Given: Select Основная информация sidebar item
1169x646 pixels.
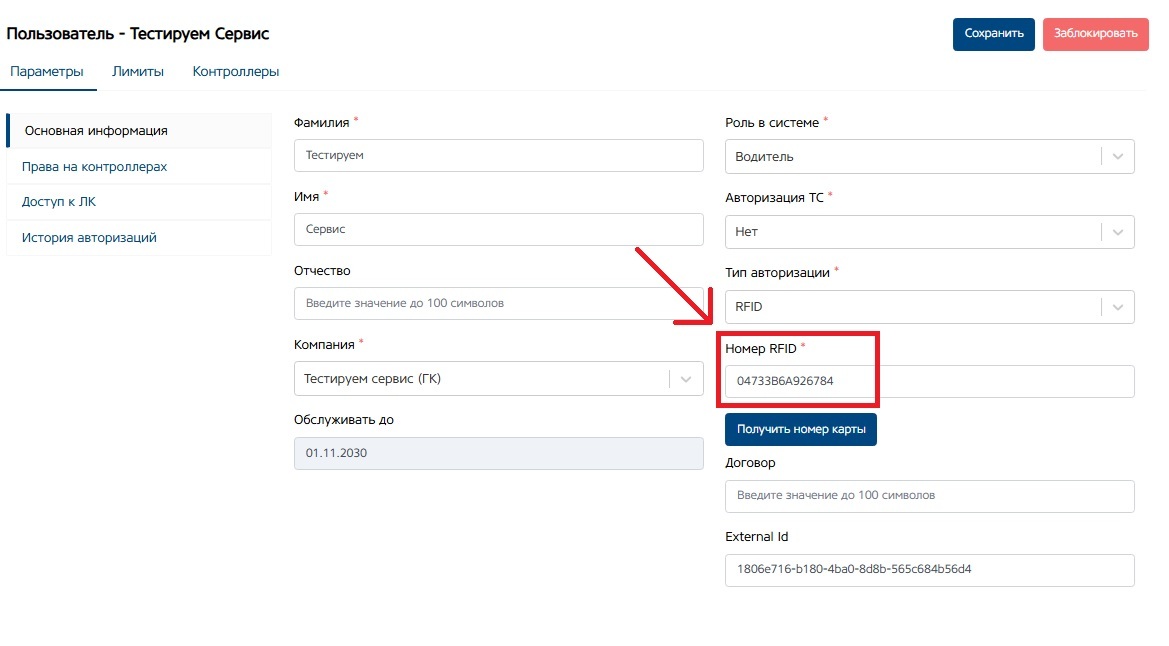Looking at the screenshot, I should [x=96, y=131].
